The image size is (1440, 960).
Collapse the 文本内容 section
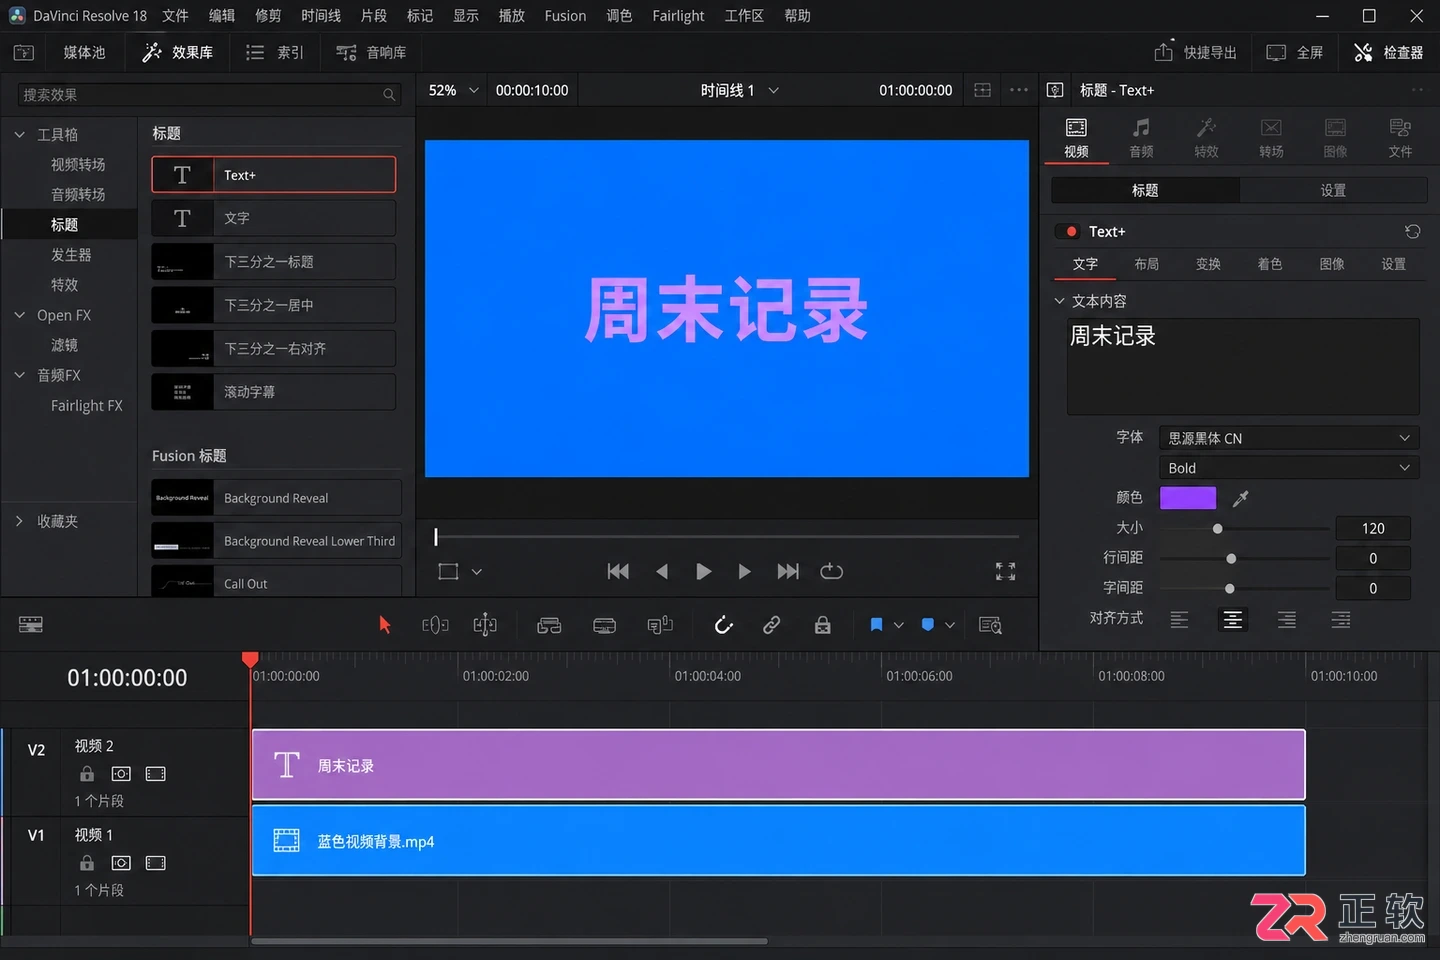click(x=1060, y=301)
